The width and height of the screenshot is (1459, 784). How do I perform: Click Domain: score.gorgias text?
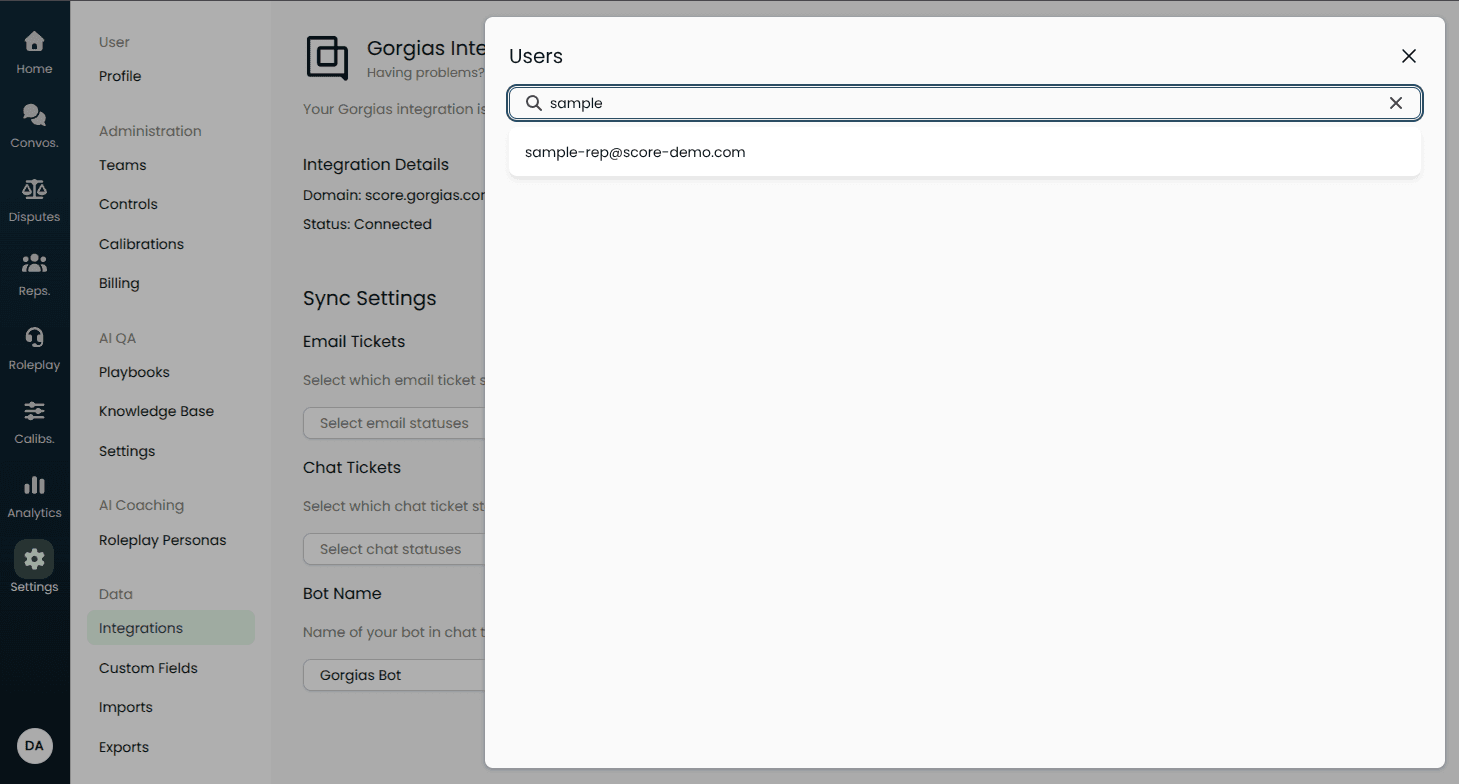[394, 195]
